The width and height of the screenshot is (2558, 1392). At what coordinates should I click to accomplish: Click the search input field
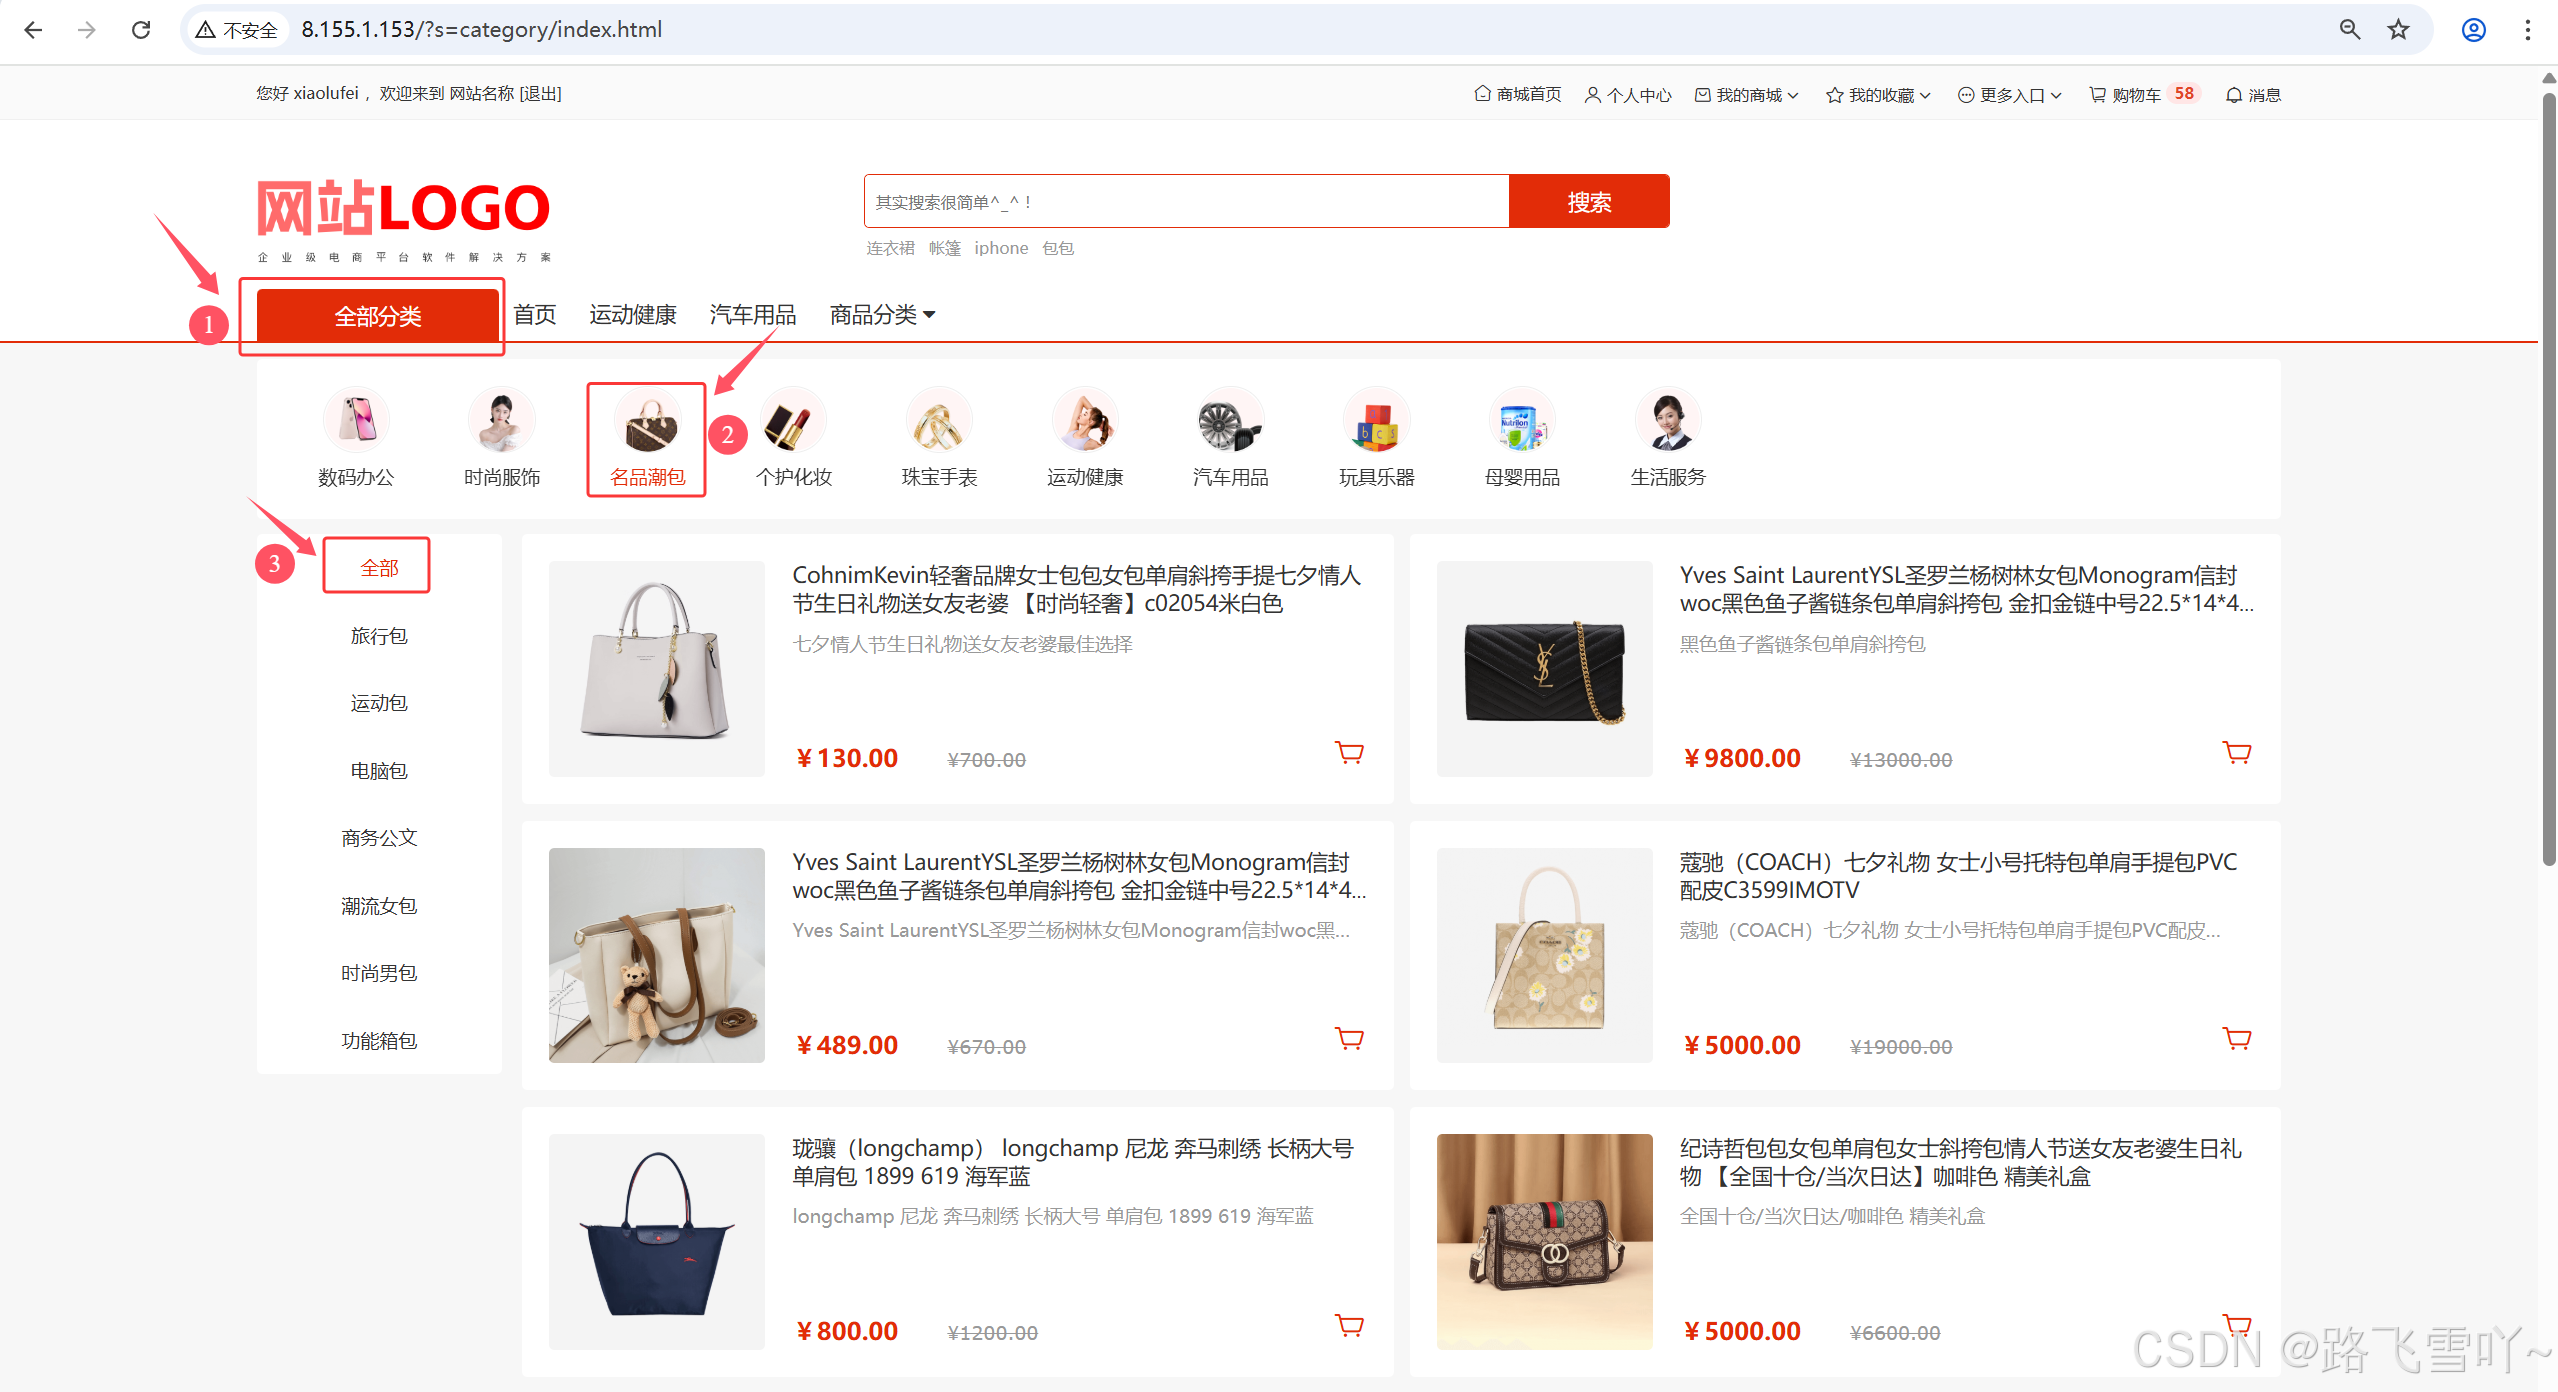[x=1185, y=202]
